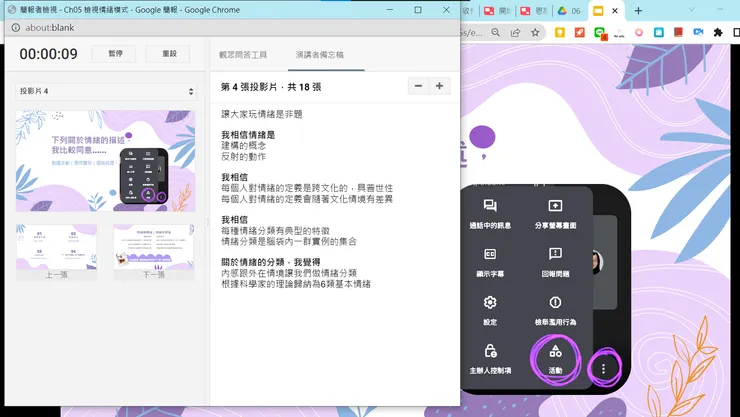Close the active Google Slides tab
The width and height of the screenshot is (740, 417).
pyautogui.click(x=615, y=10)
